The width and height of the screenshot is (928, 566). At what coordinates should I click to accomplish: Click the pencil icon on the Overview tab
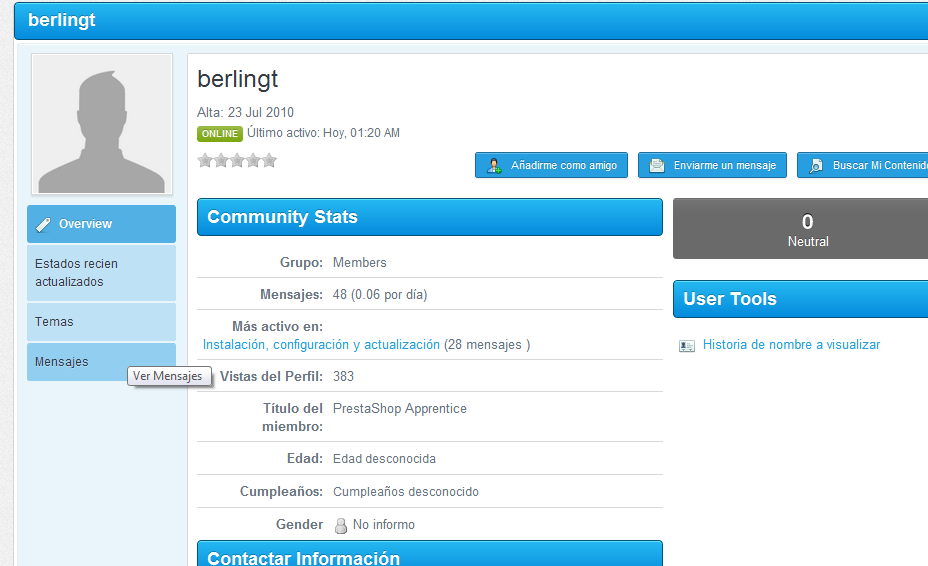click(43, 225)
